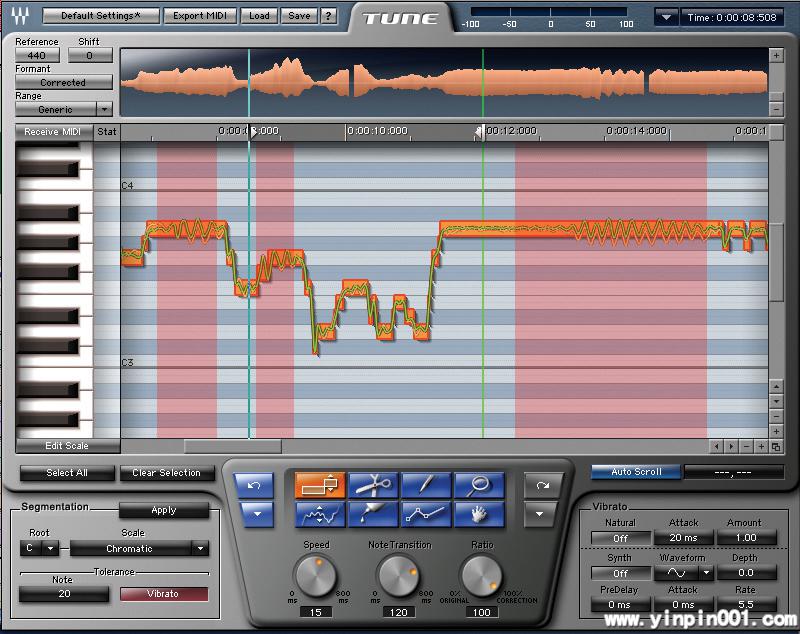
Task: Select the Line segment tool
Action: tap(426, 514)
